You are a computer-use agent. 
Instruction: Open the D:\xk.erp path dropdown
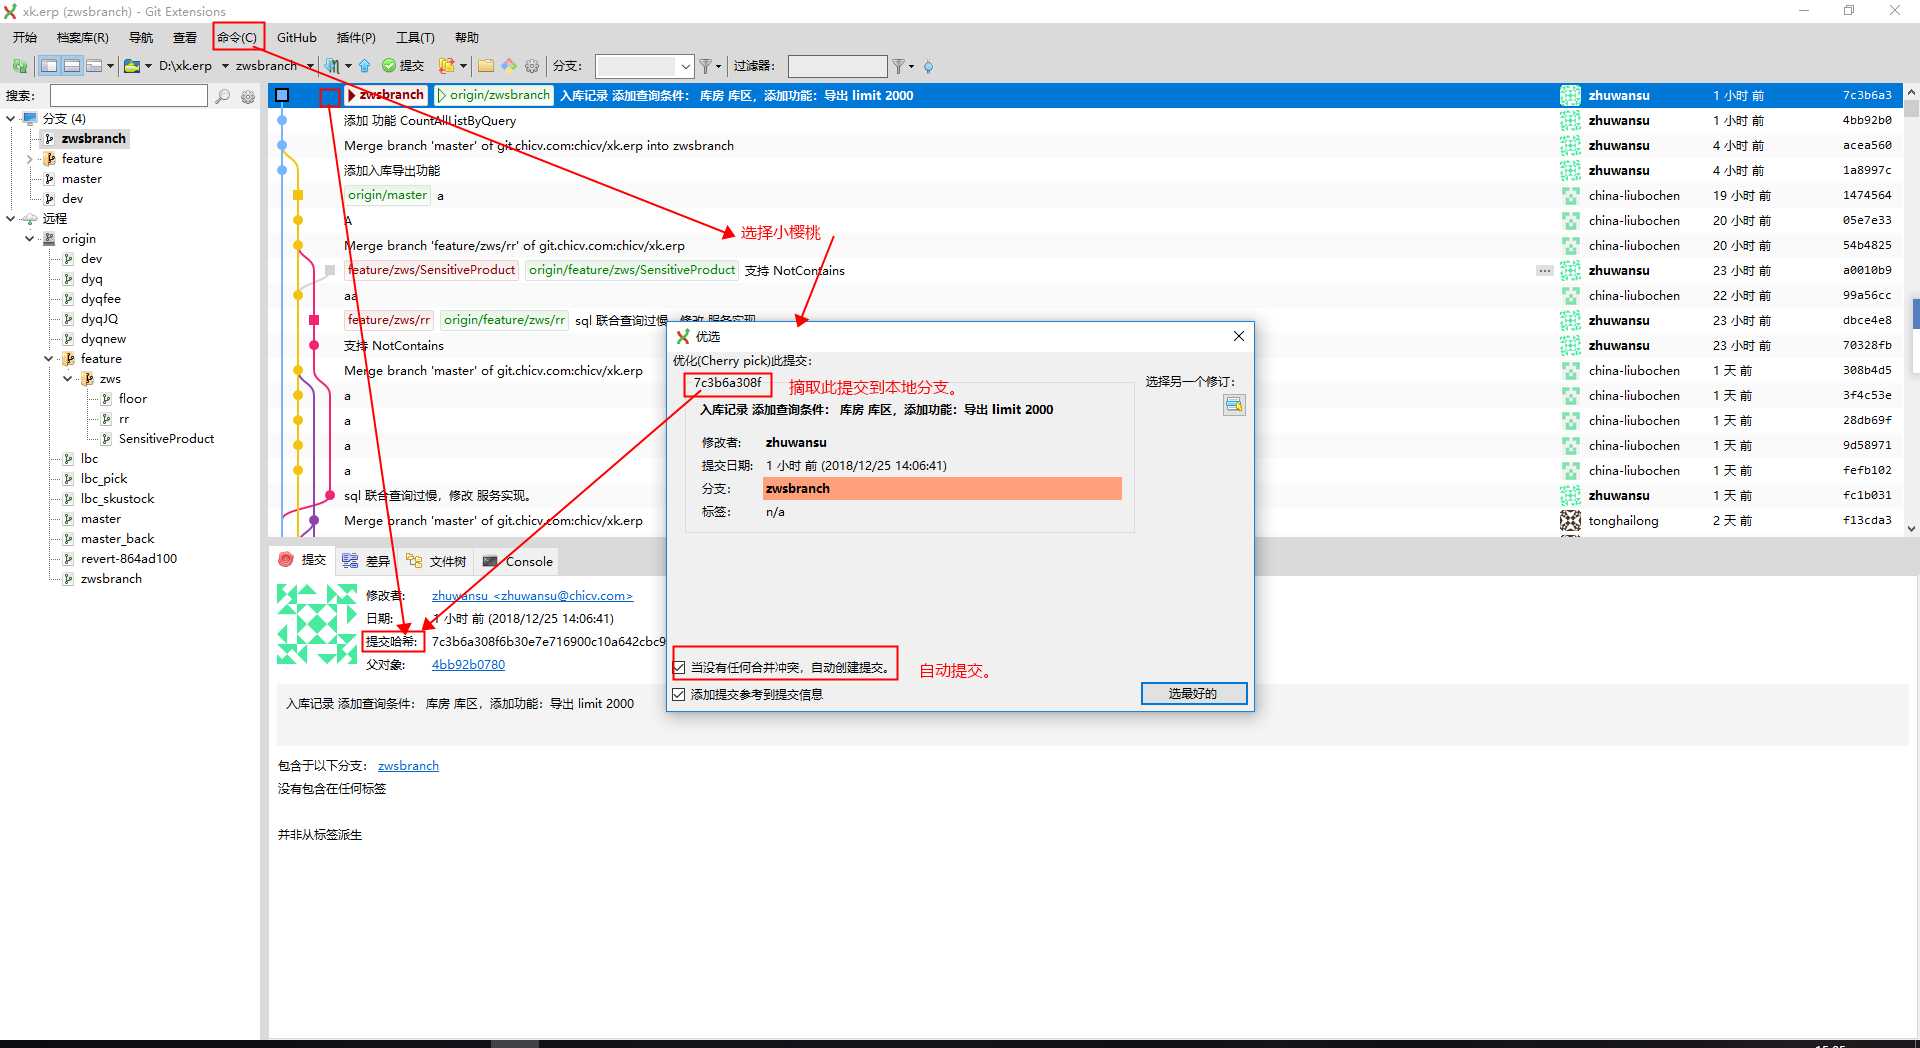pos(225,66)
